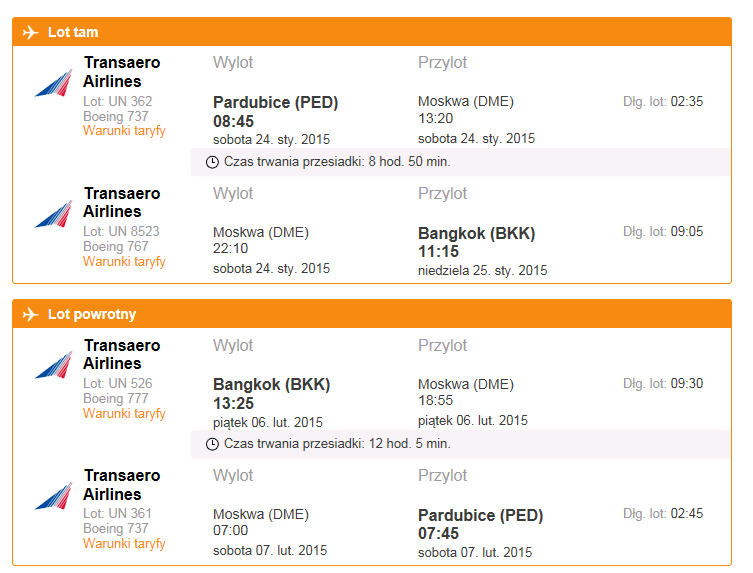This screenshot has height=573, width=753.
Task: Click Transaero logo for flight UN 526
Action: (54, 365)
